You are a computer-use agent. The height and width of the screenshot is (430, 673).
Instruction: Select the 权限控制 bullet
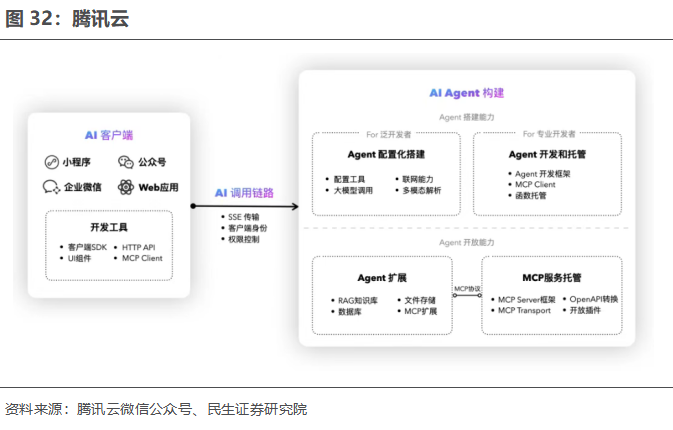click(243, 239)
